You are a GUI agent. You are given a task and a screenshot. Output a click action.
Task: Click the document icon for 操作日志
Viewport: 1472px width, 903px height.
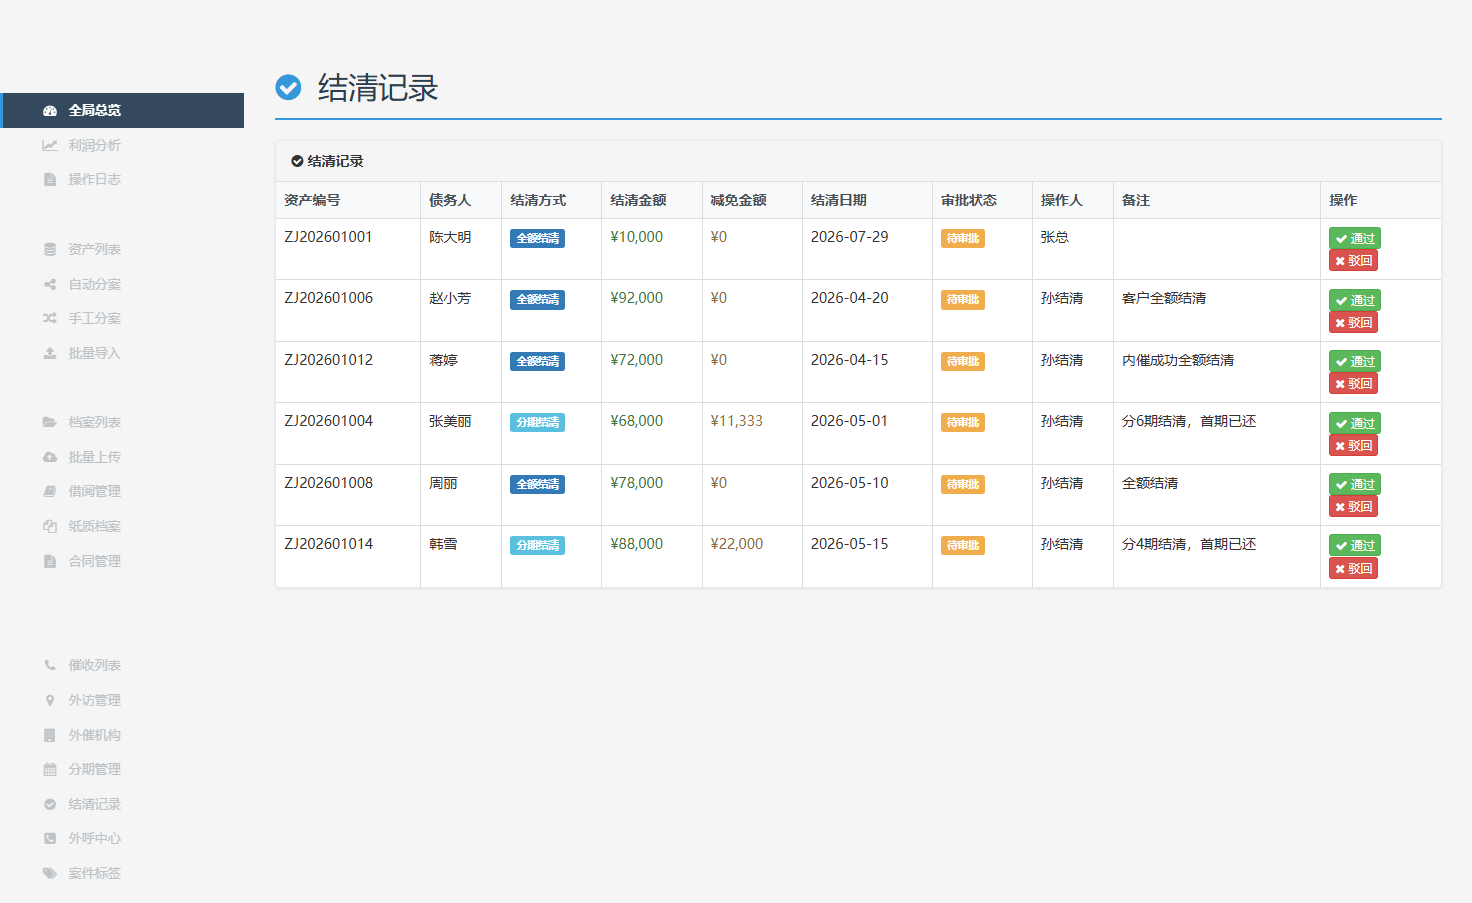click(x=50, y=180)
